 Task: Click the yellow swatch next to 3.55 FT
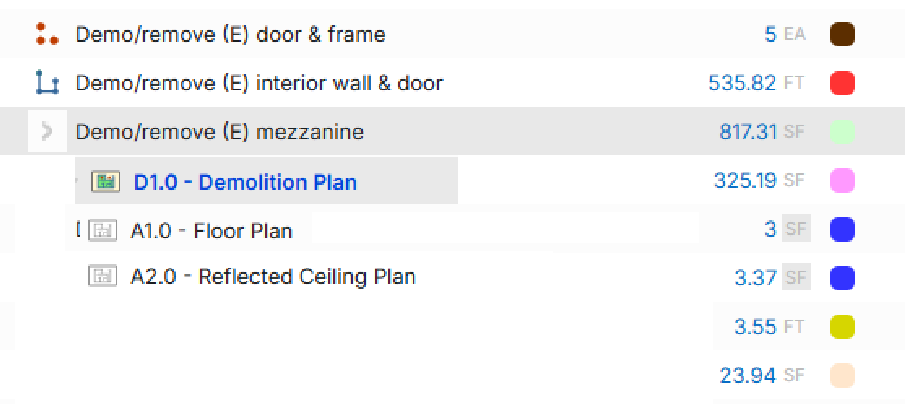(x=842, y=326)
